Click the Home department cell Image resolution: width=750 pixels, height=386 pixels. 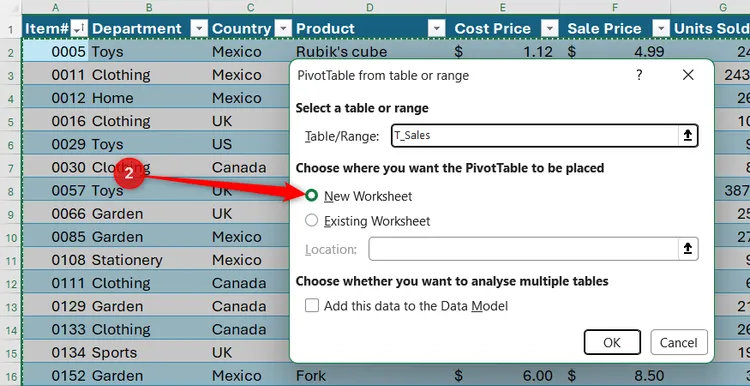pos(149,98)
